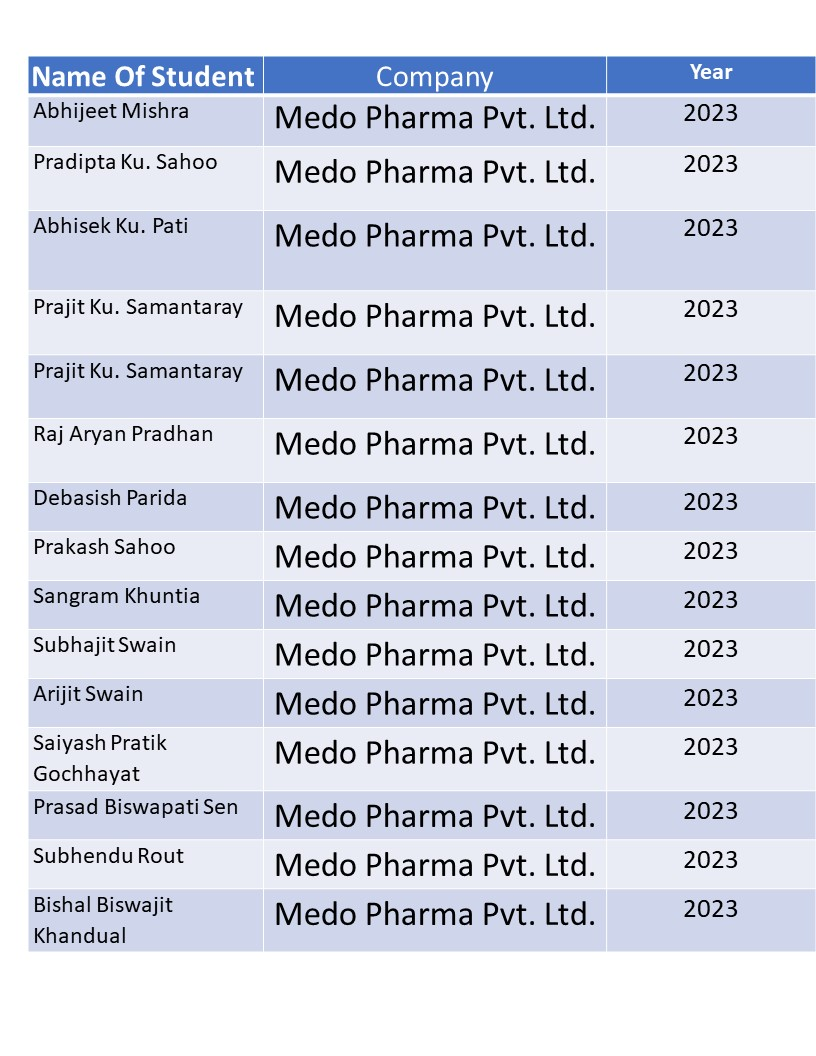The width and height of the screenshot is (816, 1056).
Task: Click the company cell beside Arijit Swain
Action: click(435, 703)
